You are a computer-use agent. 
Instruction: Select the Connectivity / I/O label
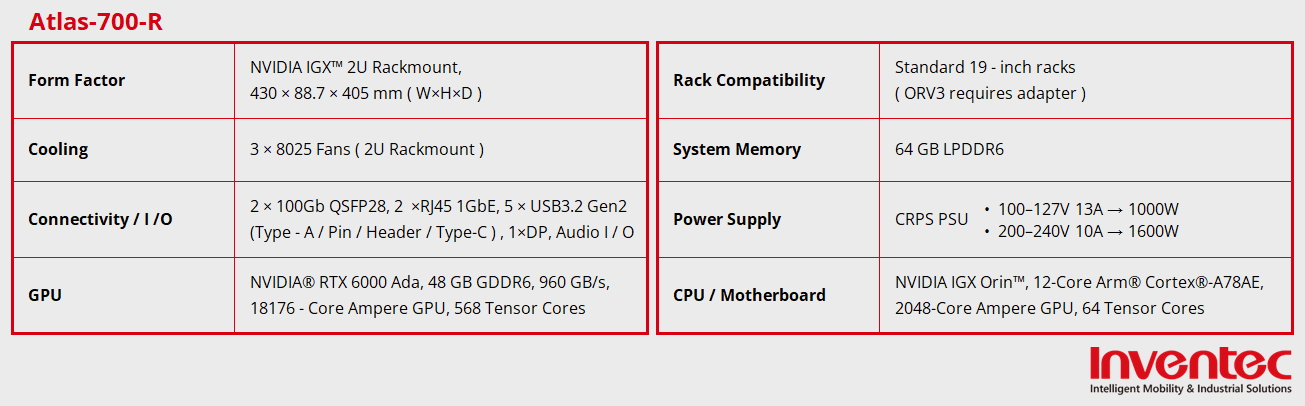pos(100,219)
